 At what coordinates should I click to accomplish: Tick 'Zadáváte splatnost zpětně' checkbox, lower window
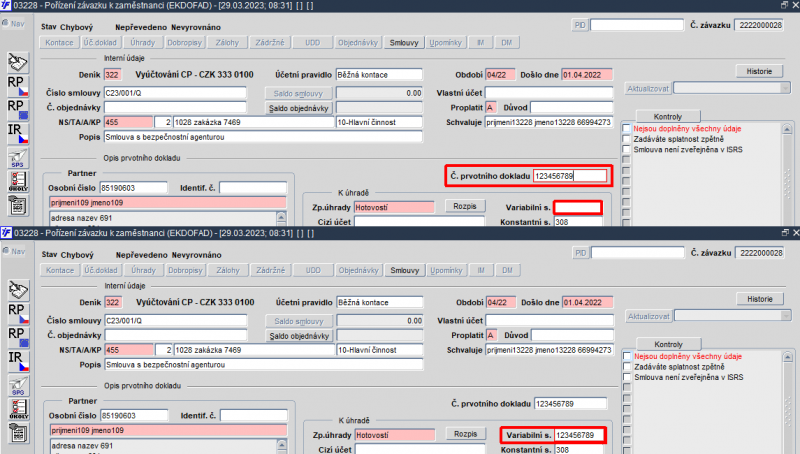coord(627,366)
